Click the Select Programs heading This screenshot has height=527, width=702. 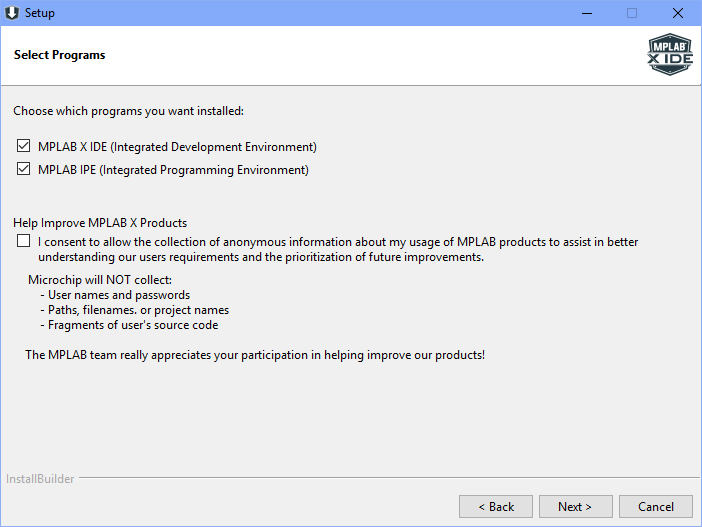pos(60,55)
